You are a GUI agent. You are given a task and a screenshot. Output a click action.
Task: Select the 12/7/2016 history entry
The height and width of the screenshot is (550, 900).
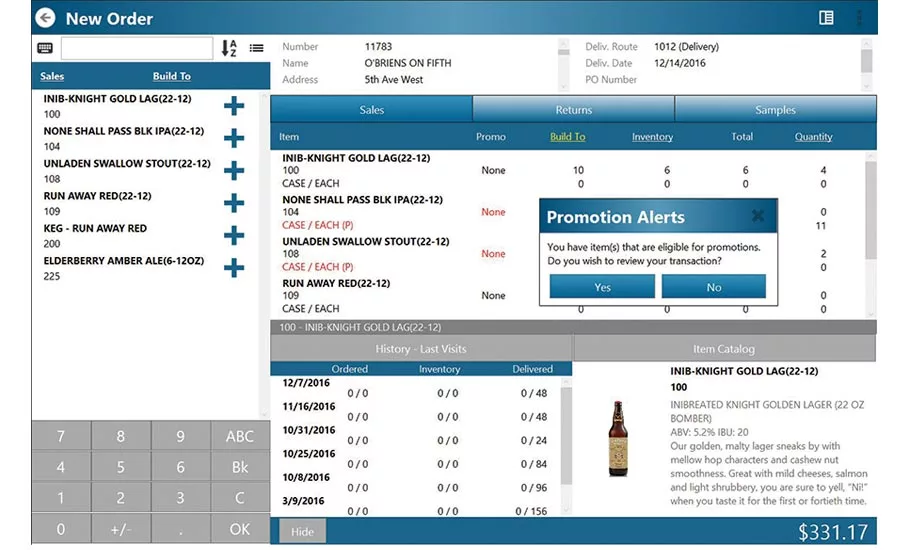[414, 388]
